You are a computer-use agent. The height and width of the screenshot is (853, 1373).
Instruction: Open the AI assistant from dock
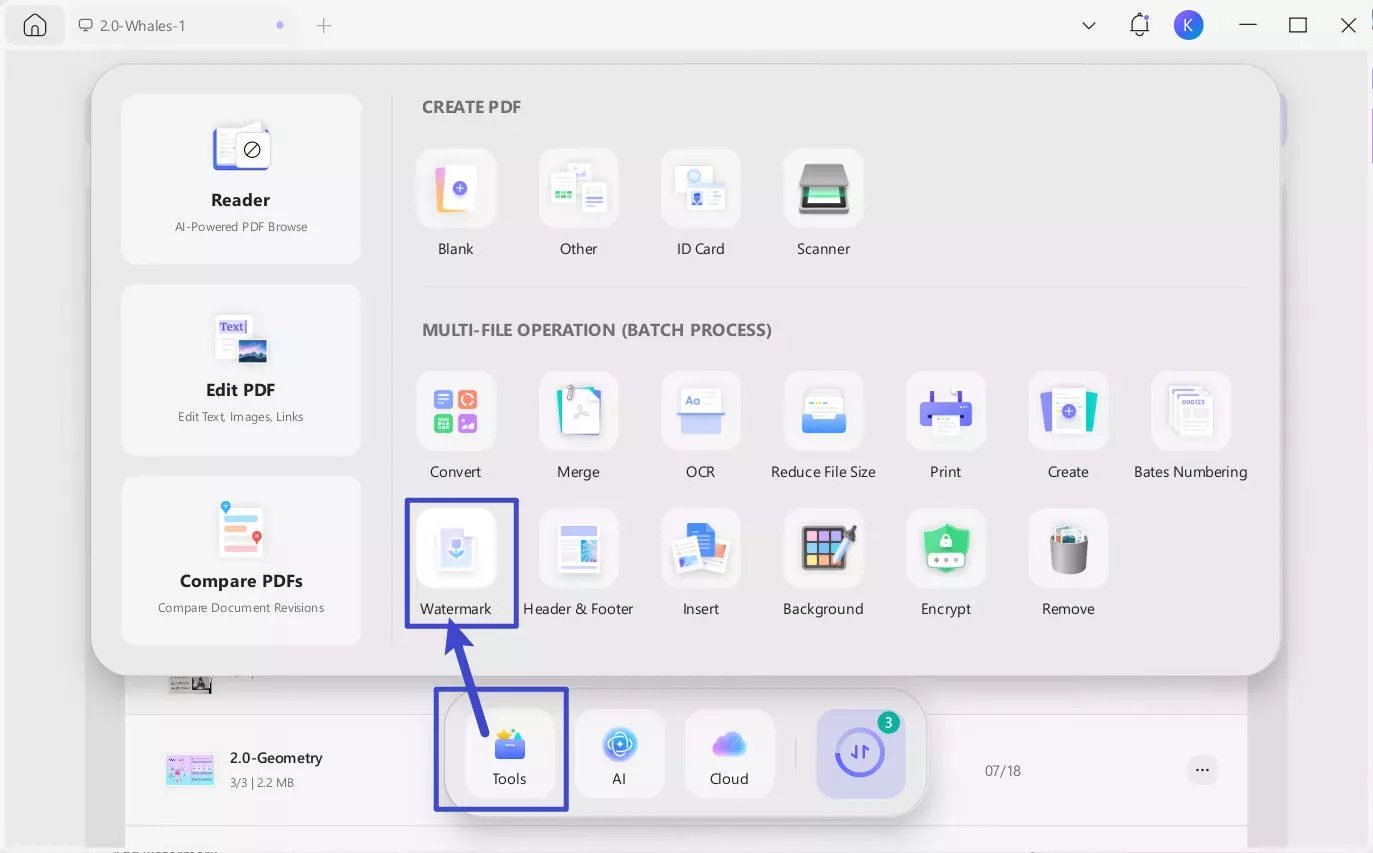[619, 753]
